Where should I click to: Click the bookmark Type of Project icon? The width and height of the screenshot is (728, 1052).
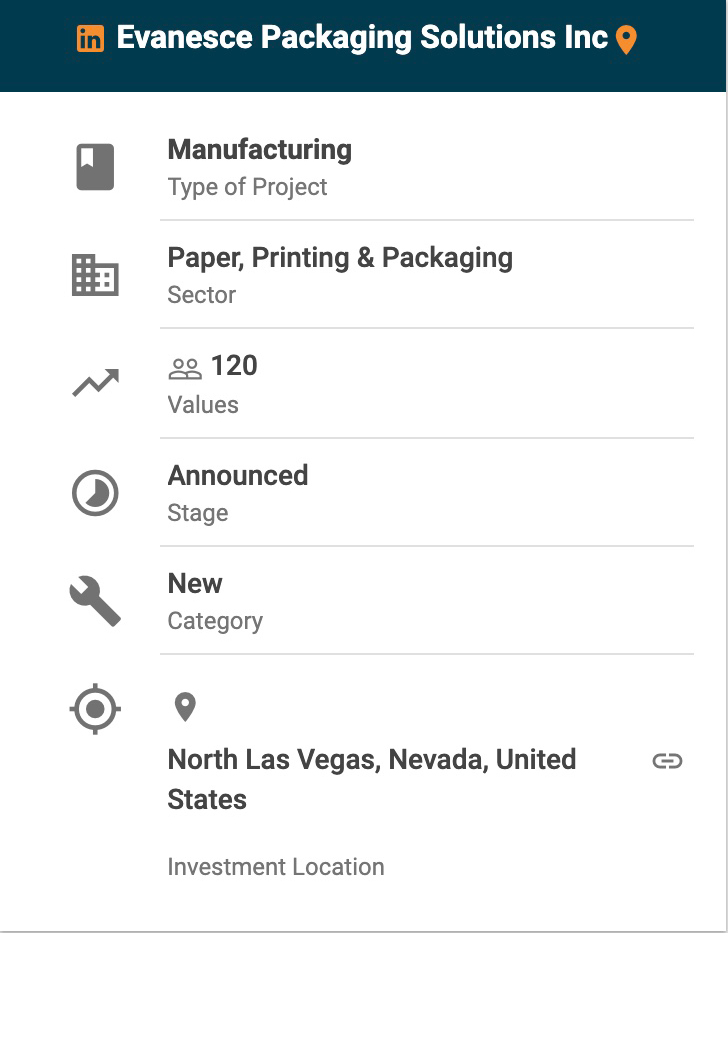(x=95, y=167)
